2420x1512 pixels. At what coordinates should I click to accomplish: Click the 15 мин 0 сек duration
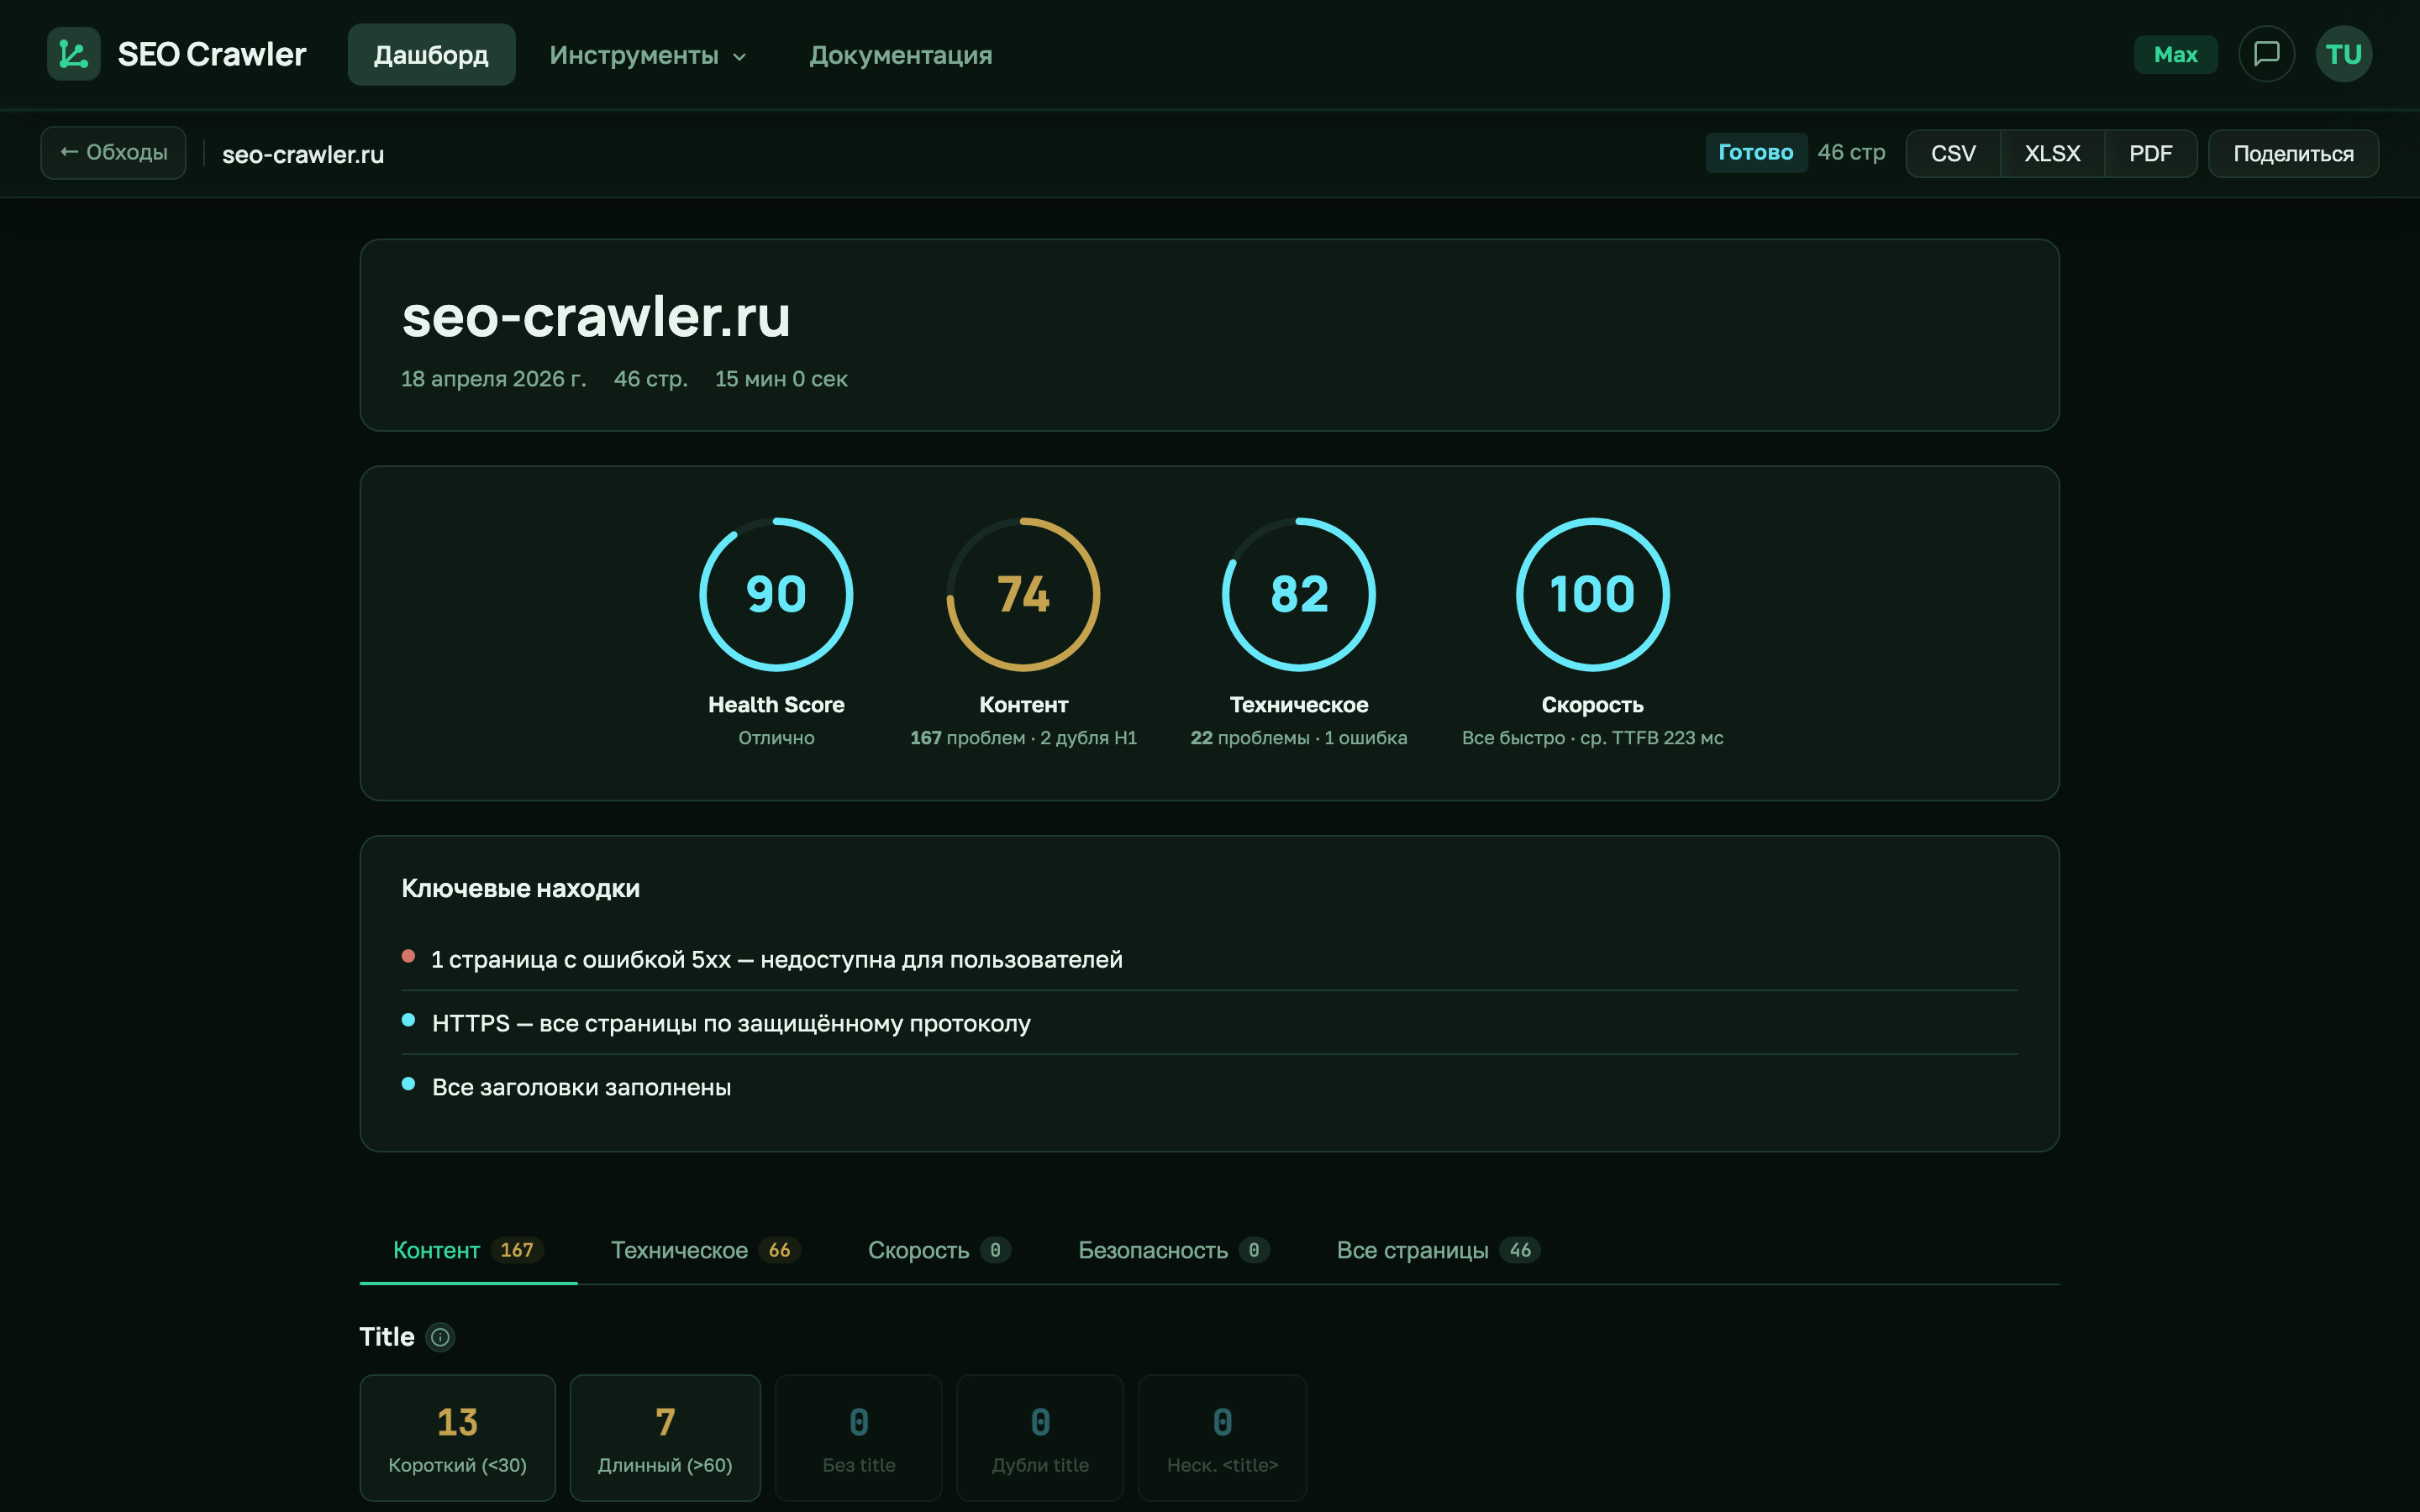[781, 379]
